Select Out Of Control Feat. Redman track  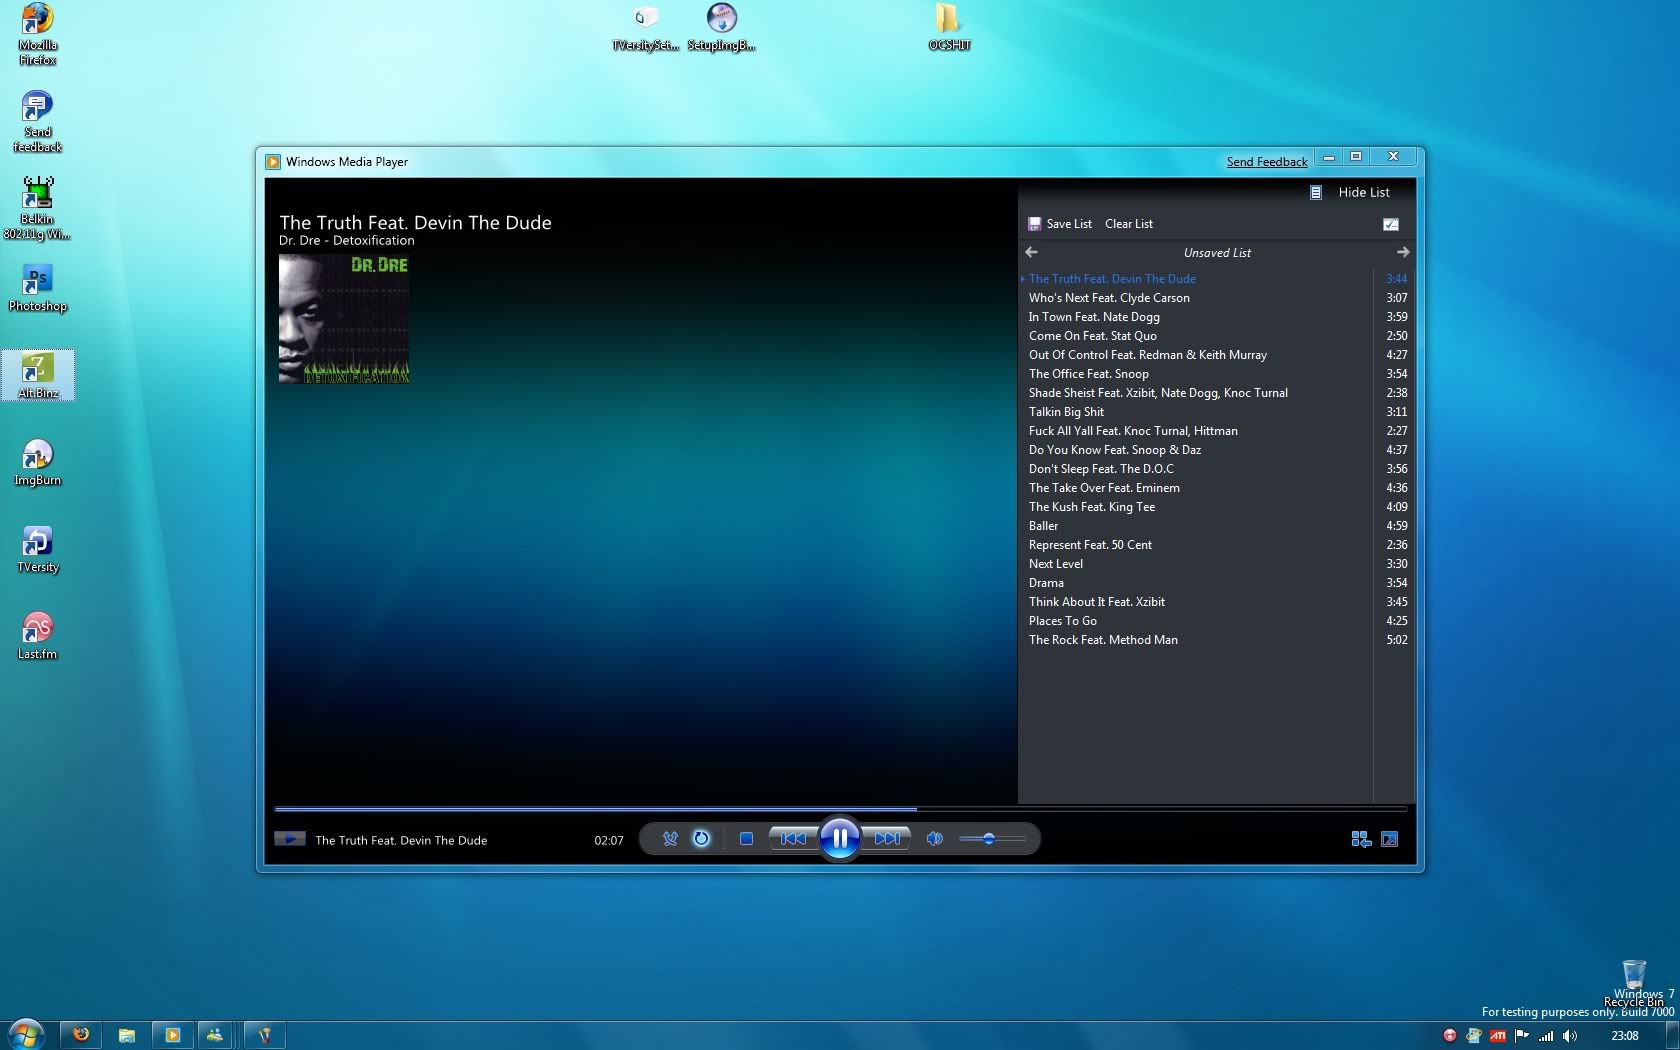(x=1216, y=355)
